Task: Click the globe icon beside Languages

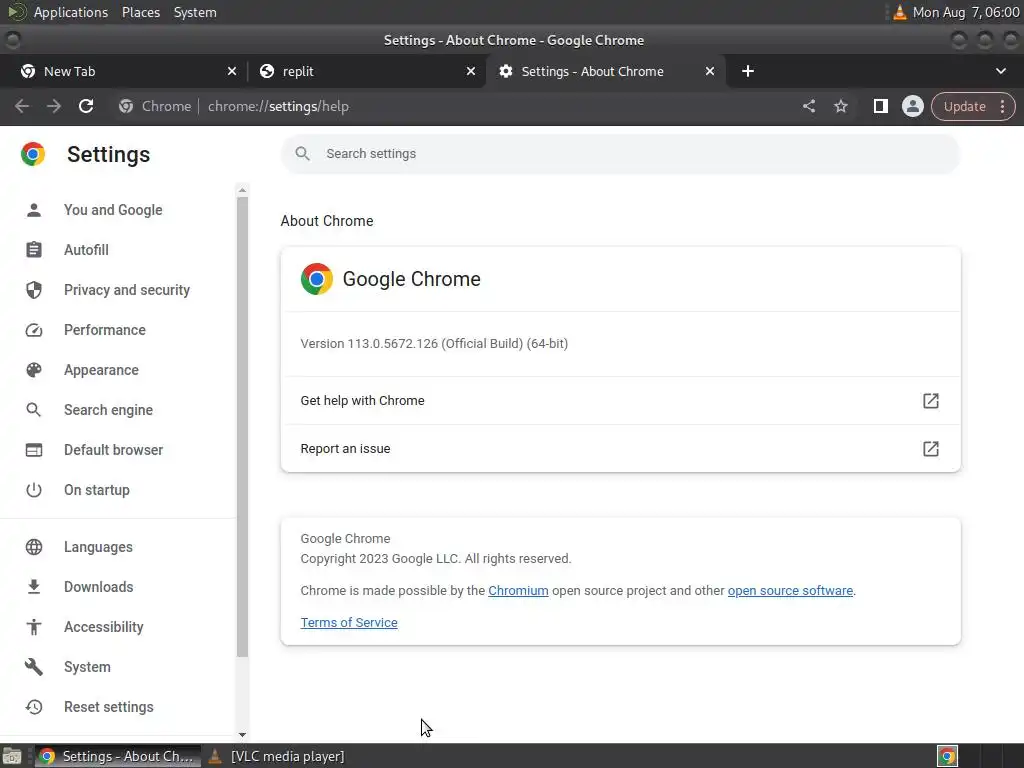Action: [34, 547]
